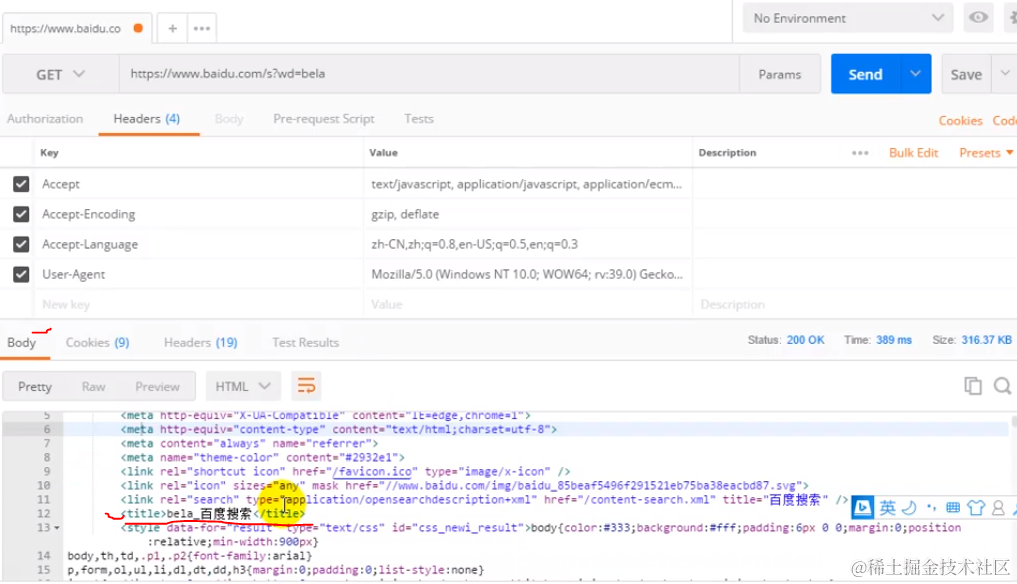Uncheck the Accept-Encoding header checkbox
The height and width of the screenshot is (584, 1017).
[x=21, y=214]
